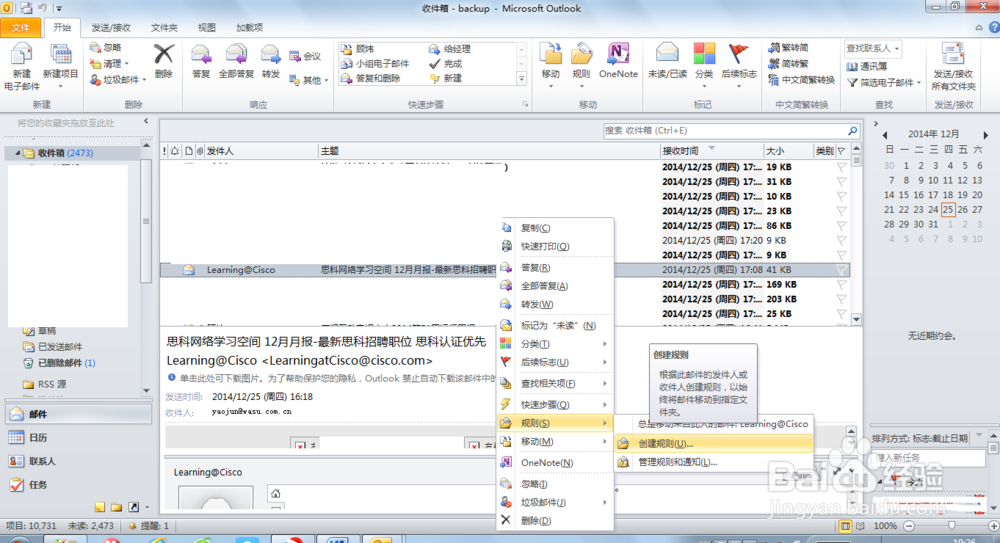The width and height of the screenshot is (1000, 543).
Task: Select Mark as Unread in the context menu
Action: pos(555,325)
